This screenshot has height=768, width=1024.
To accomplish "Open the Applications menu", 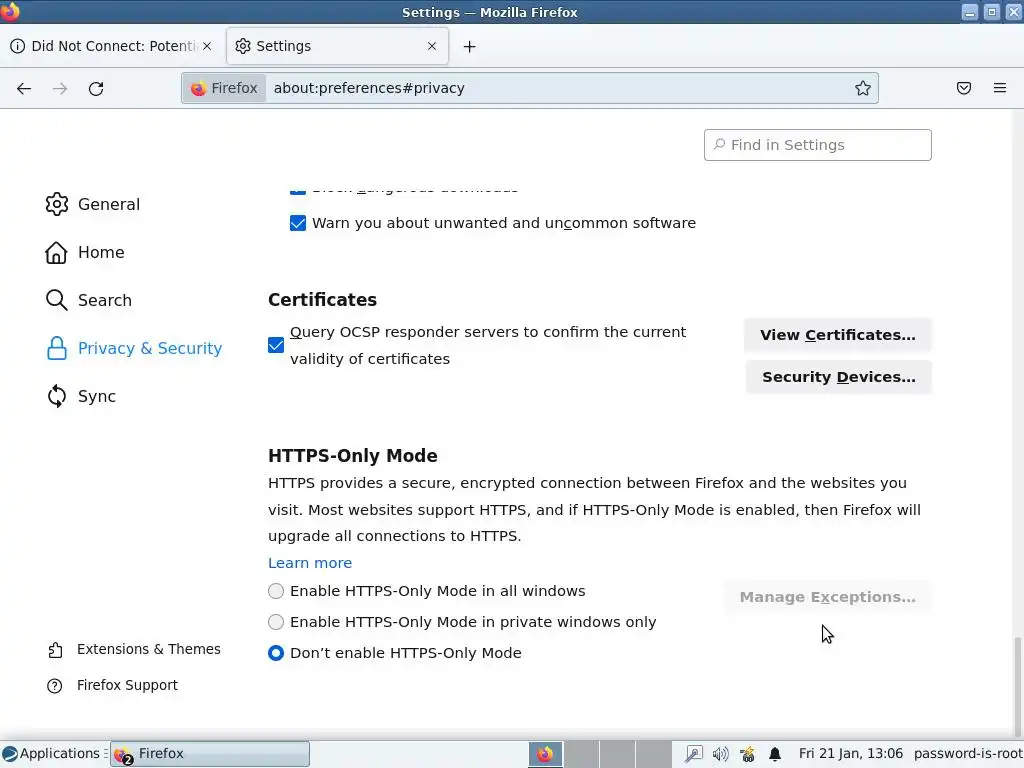I will click(x=51, y=754).
